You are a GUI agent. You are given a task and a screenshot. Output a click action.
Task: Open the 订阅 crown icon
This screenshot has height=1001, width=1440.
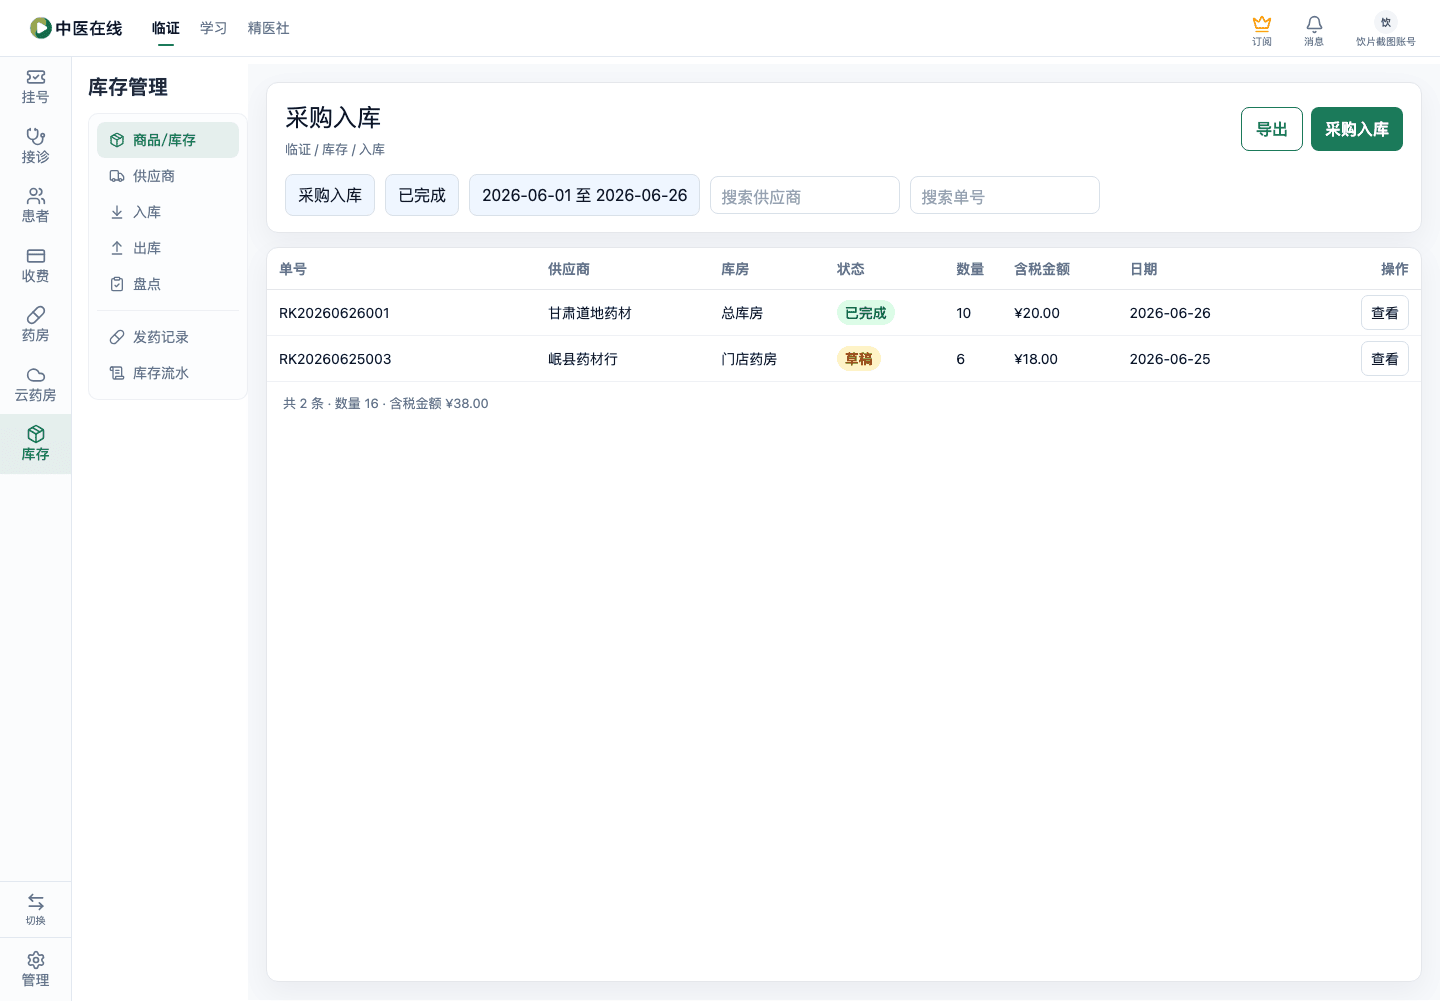click(1262, 30)
